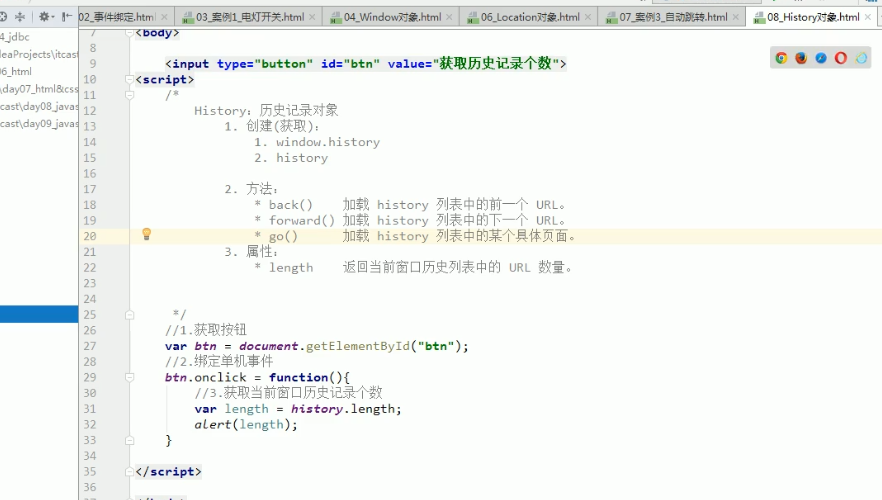Click line number 31 in the gutter
The height and width of the screenshot is (500, 882).
click(x=90, y=409)
